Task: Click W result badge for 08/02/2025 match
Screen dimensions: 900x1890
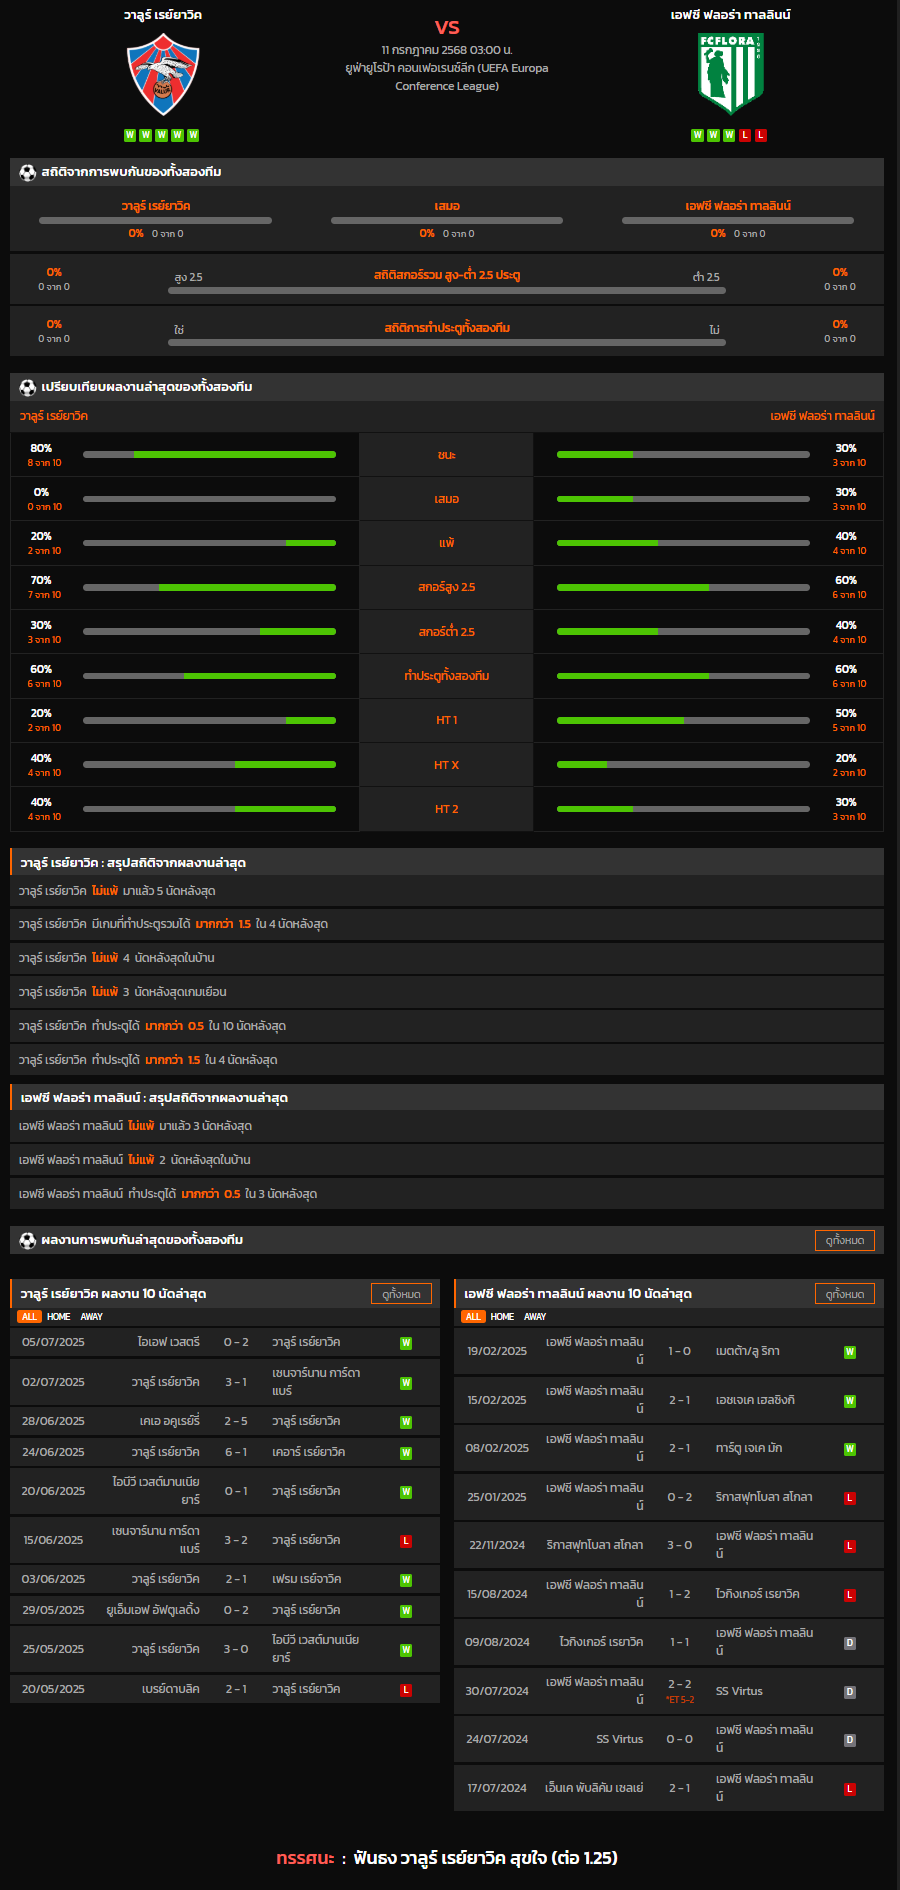Action: pos(850,1449)
